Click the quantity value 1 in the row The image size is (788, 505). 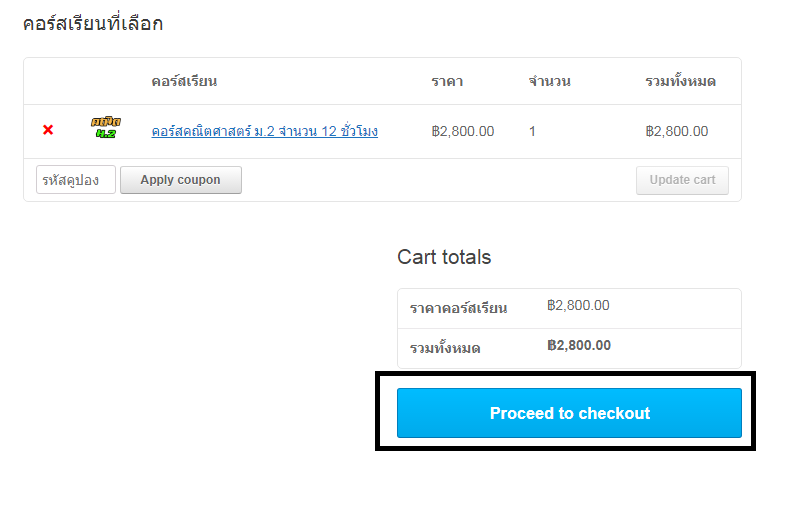coord(532,132)
